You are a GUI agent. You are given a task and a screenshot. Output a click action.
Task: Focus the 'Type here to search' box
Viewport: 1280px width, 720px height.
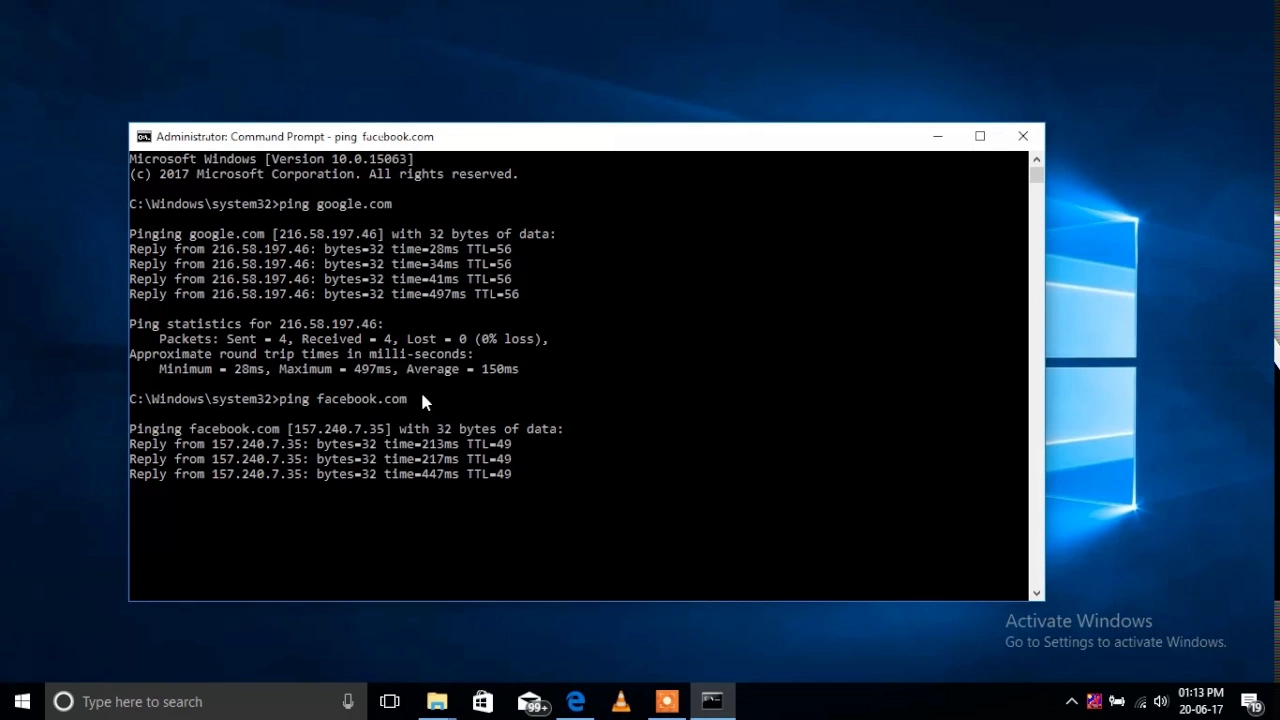pos(206,702)
